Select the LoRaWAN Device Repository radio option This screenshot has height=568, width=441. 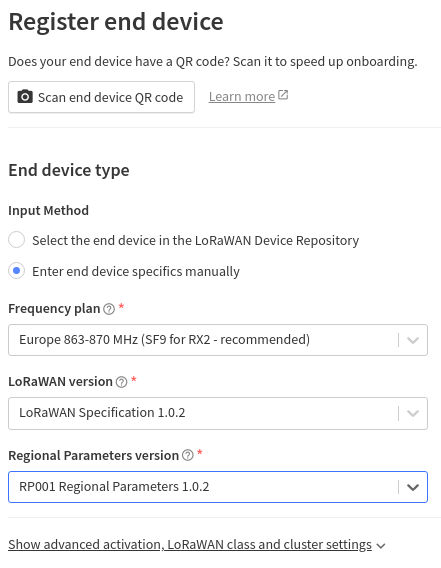pos(17,240)
